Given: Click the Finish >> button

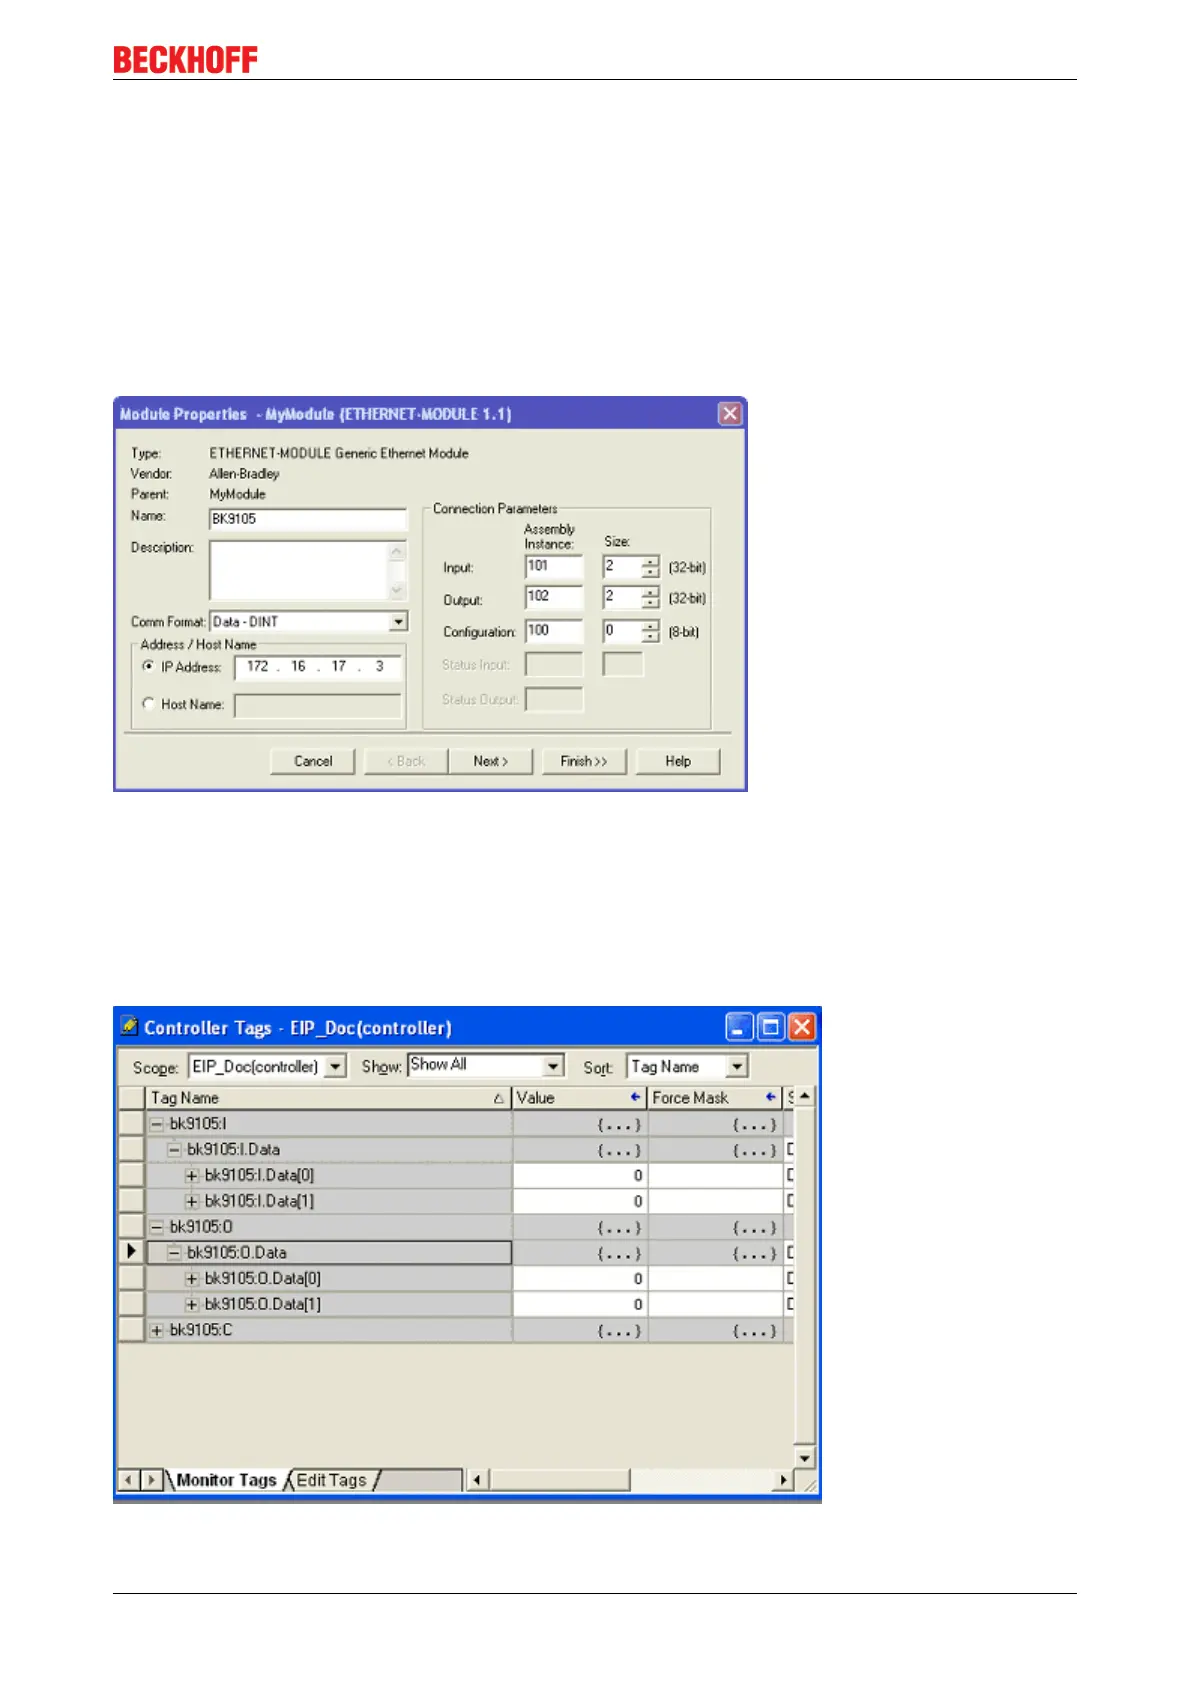Looking at the screenshot, I should [x=584, y=761].
